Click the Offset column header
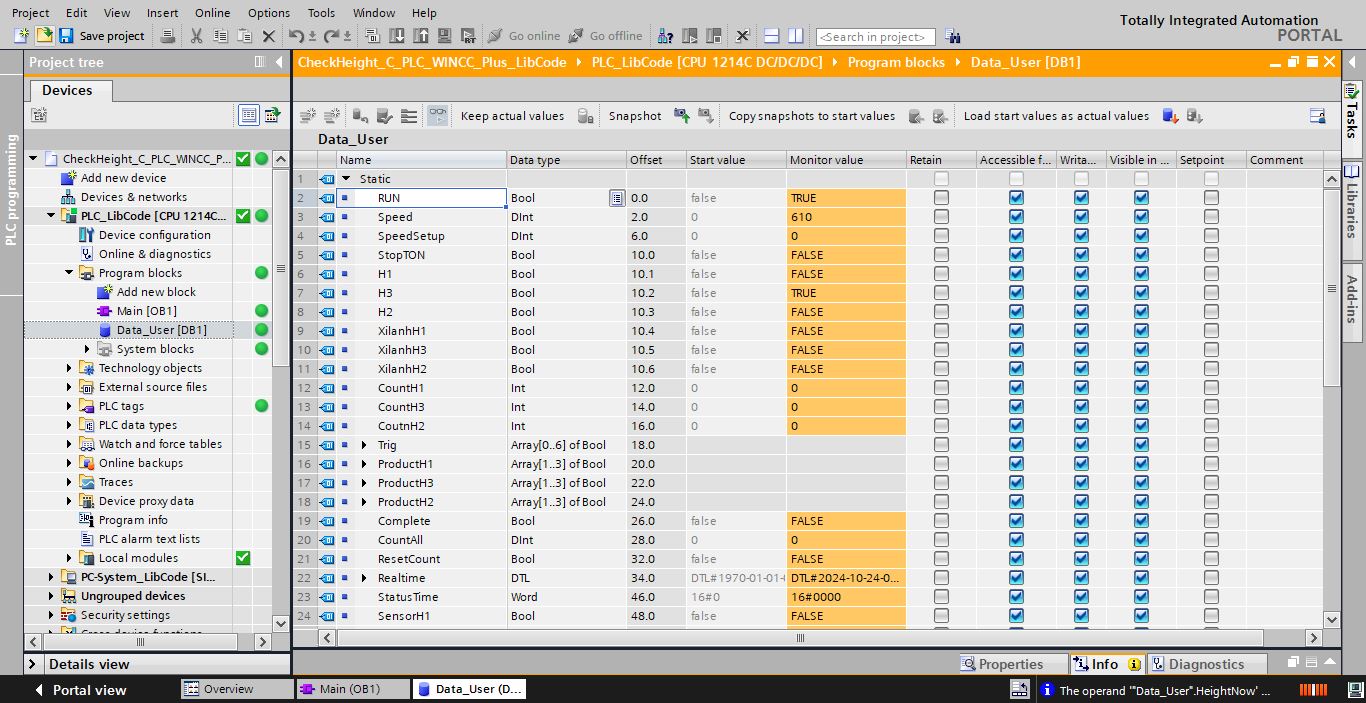This screenshot has width=1366, height=703. (656, 160)
